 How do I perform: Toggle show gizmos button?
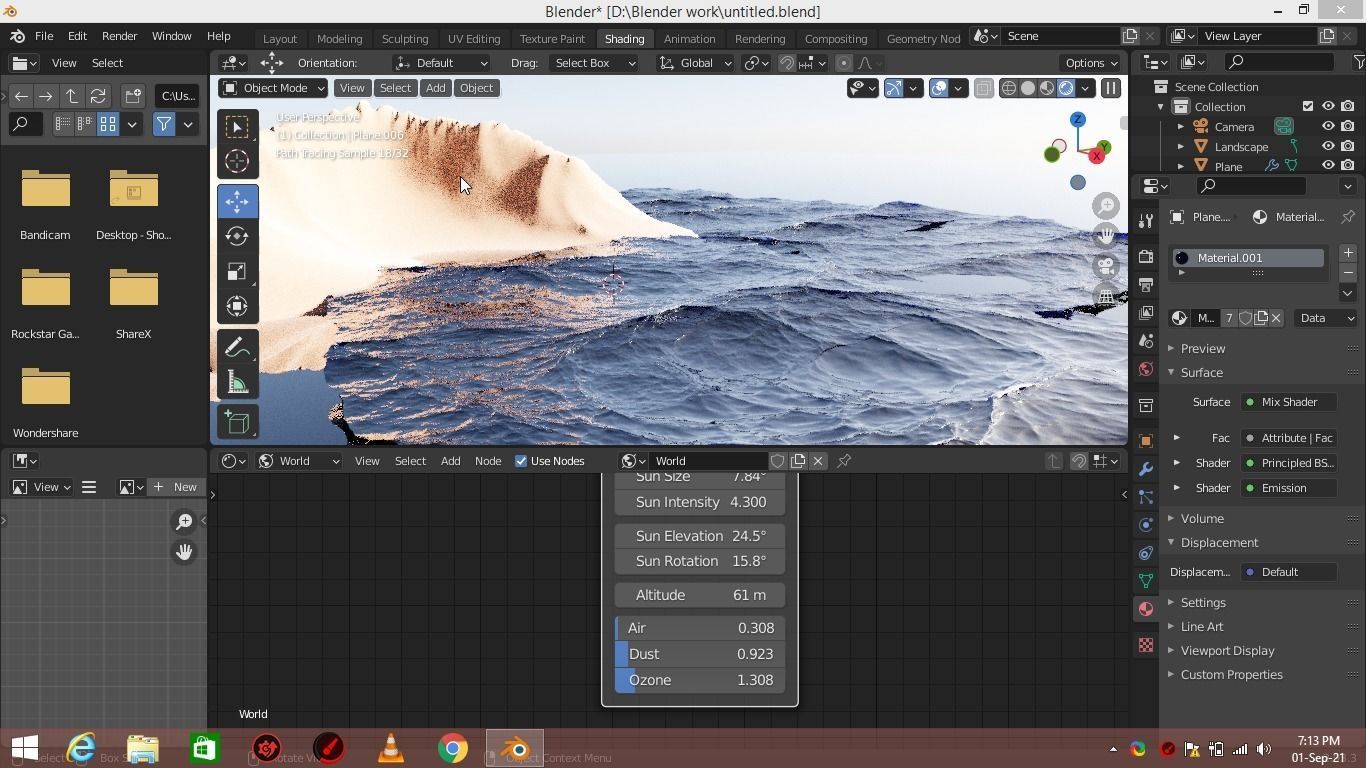(893, 88)
